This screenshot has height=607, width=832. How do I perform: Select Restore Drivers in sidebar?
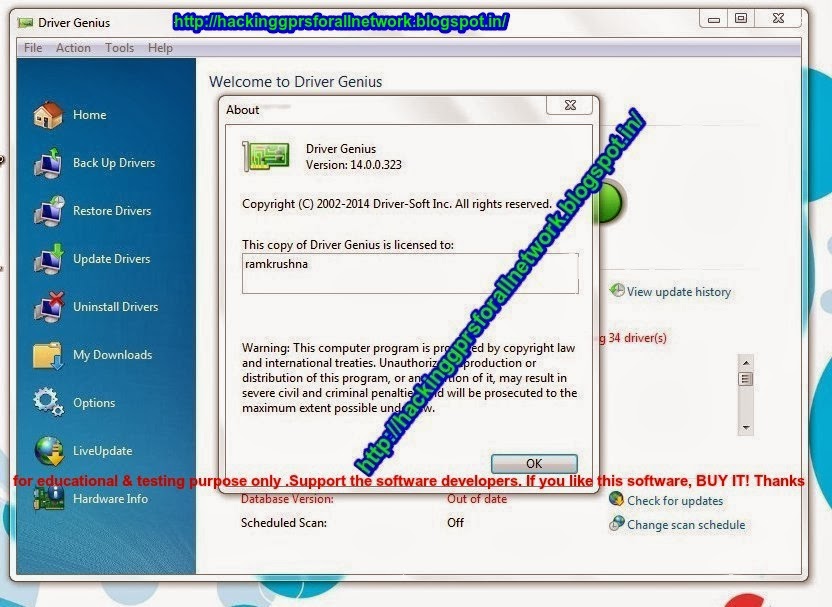coord(112,211)
